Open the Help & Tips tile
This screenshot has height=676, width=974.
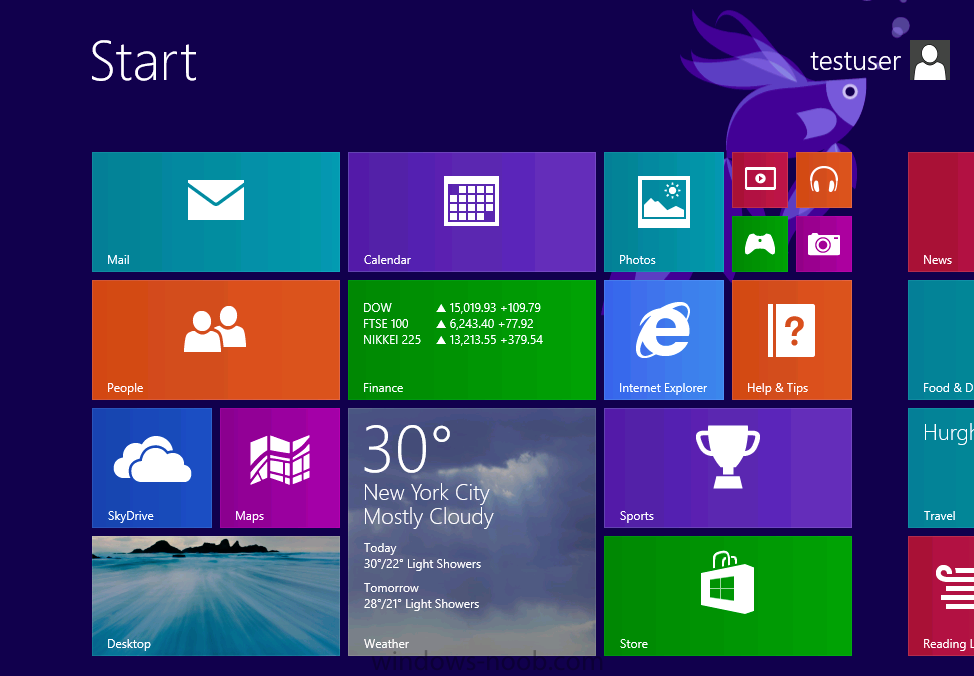[x=791, y=340]
